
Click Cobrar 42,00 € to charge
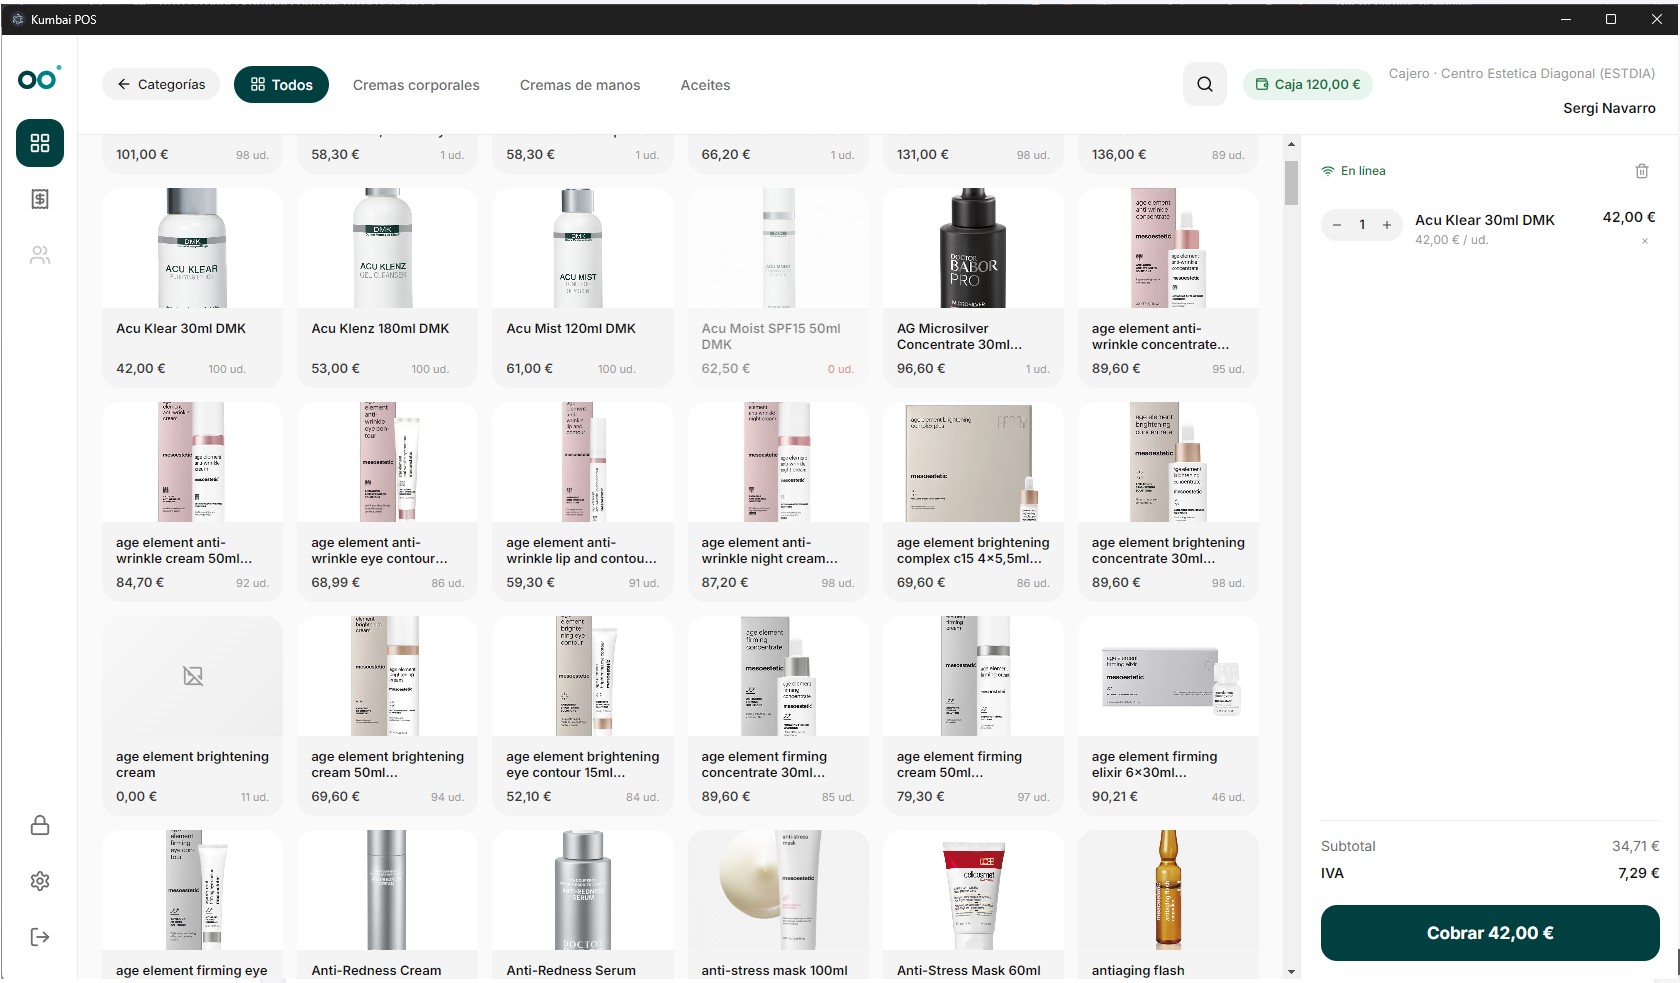coord(1490,933)
